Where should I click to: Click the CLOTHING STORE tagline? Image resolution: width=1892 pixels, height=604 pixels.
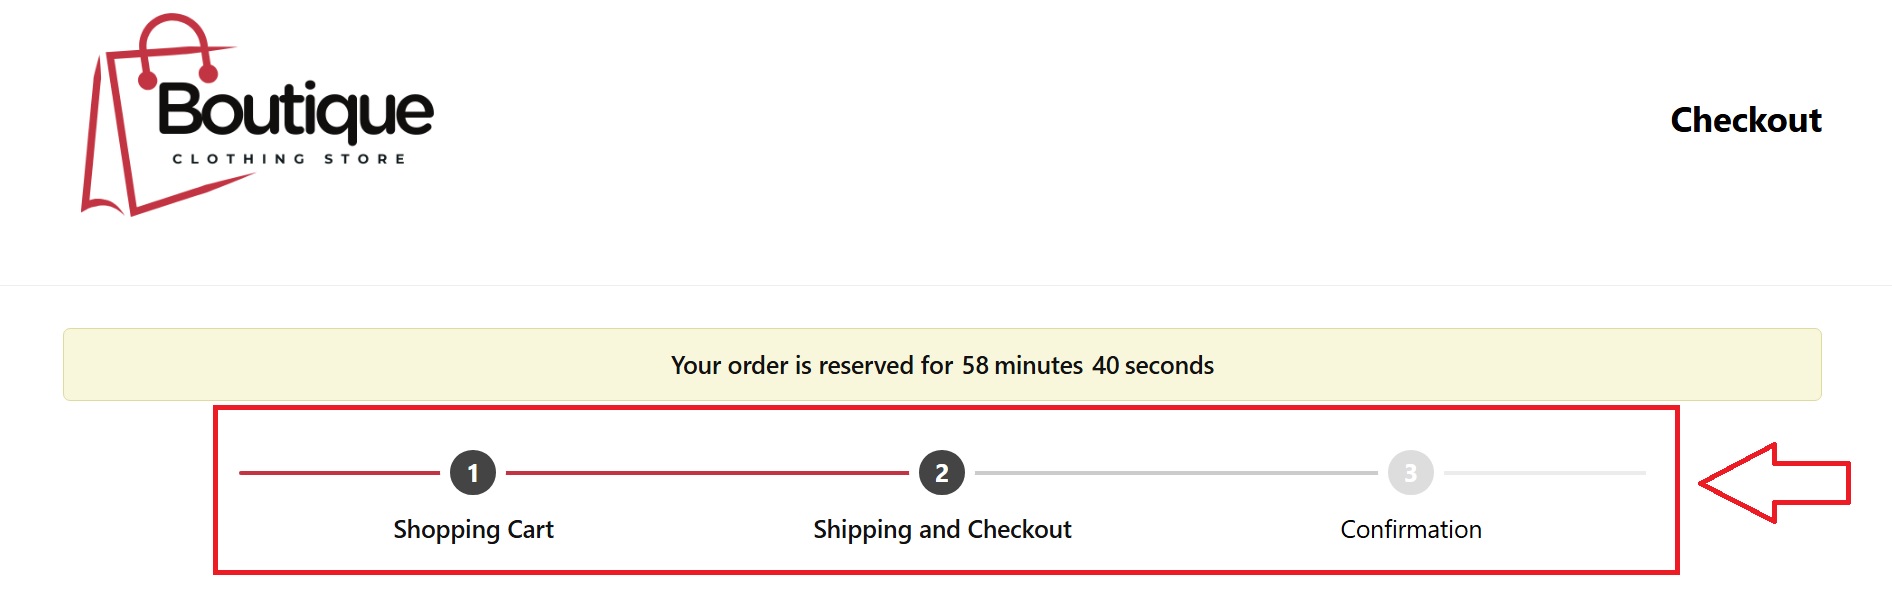(289, 159)
